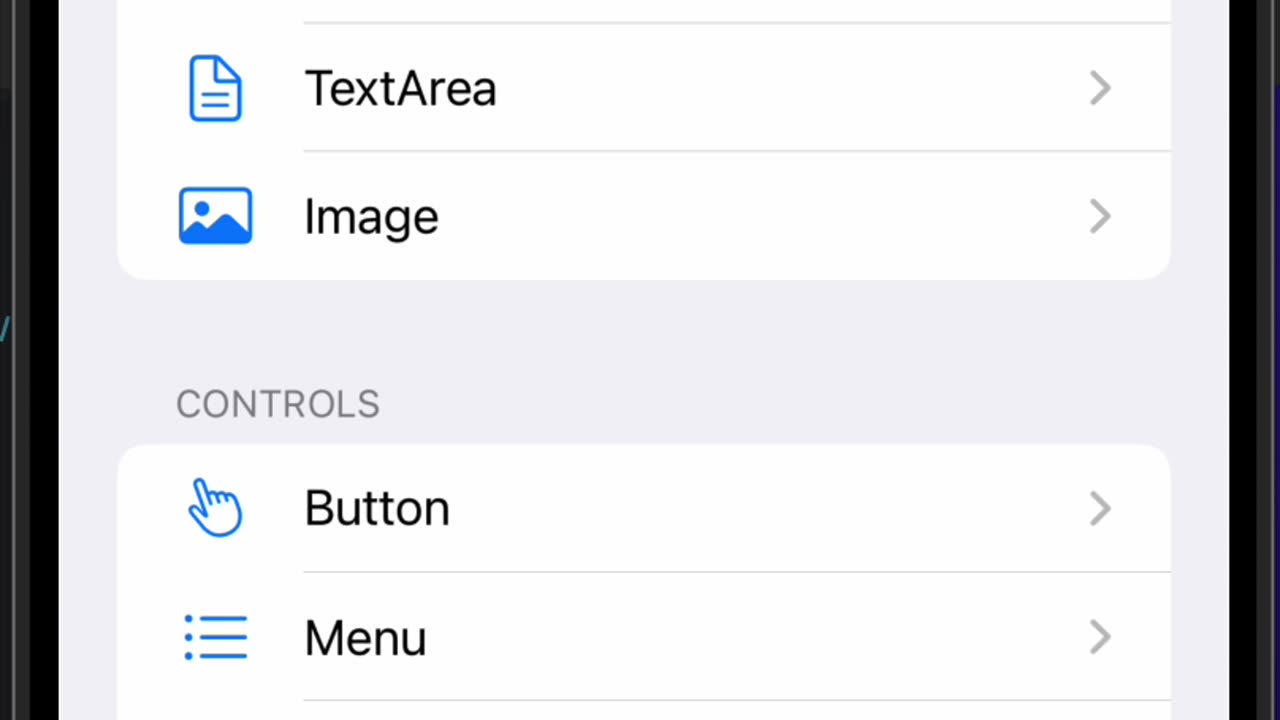Click the TextArea document icon

215,89
